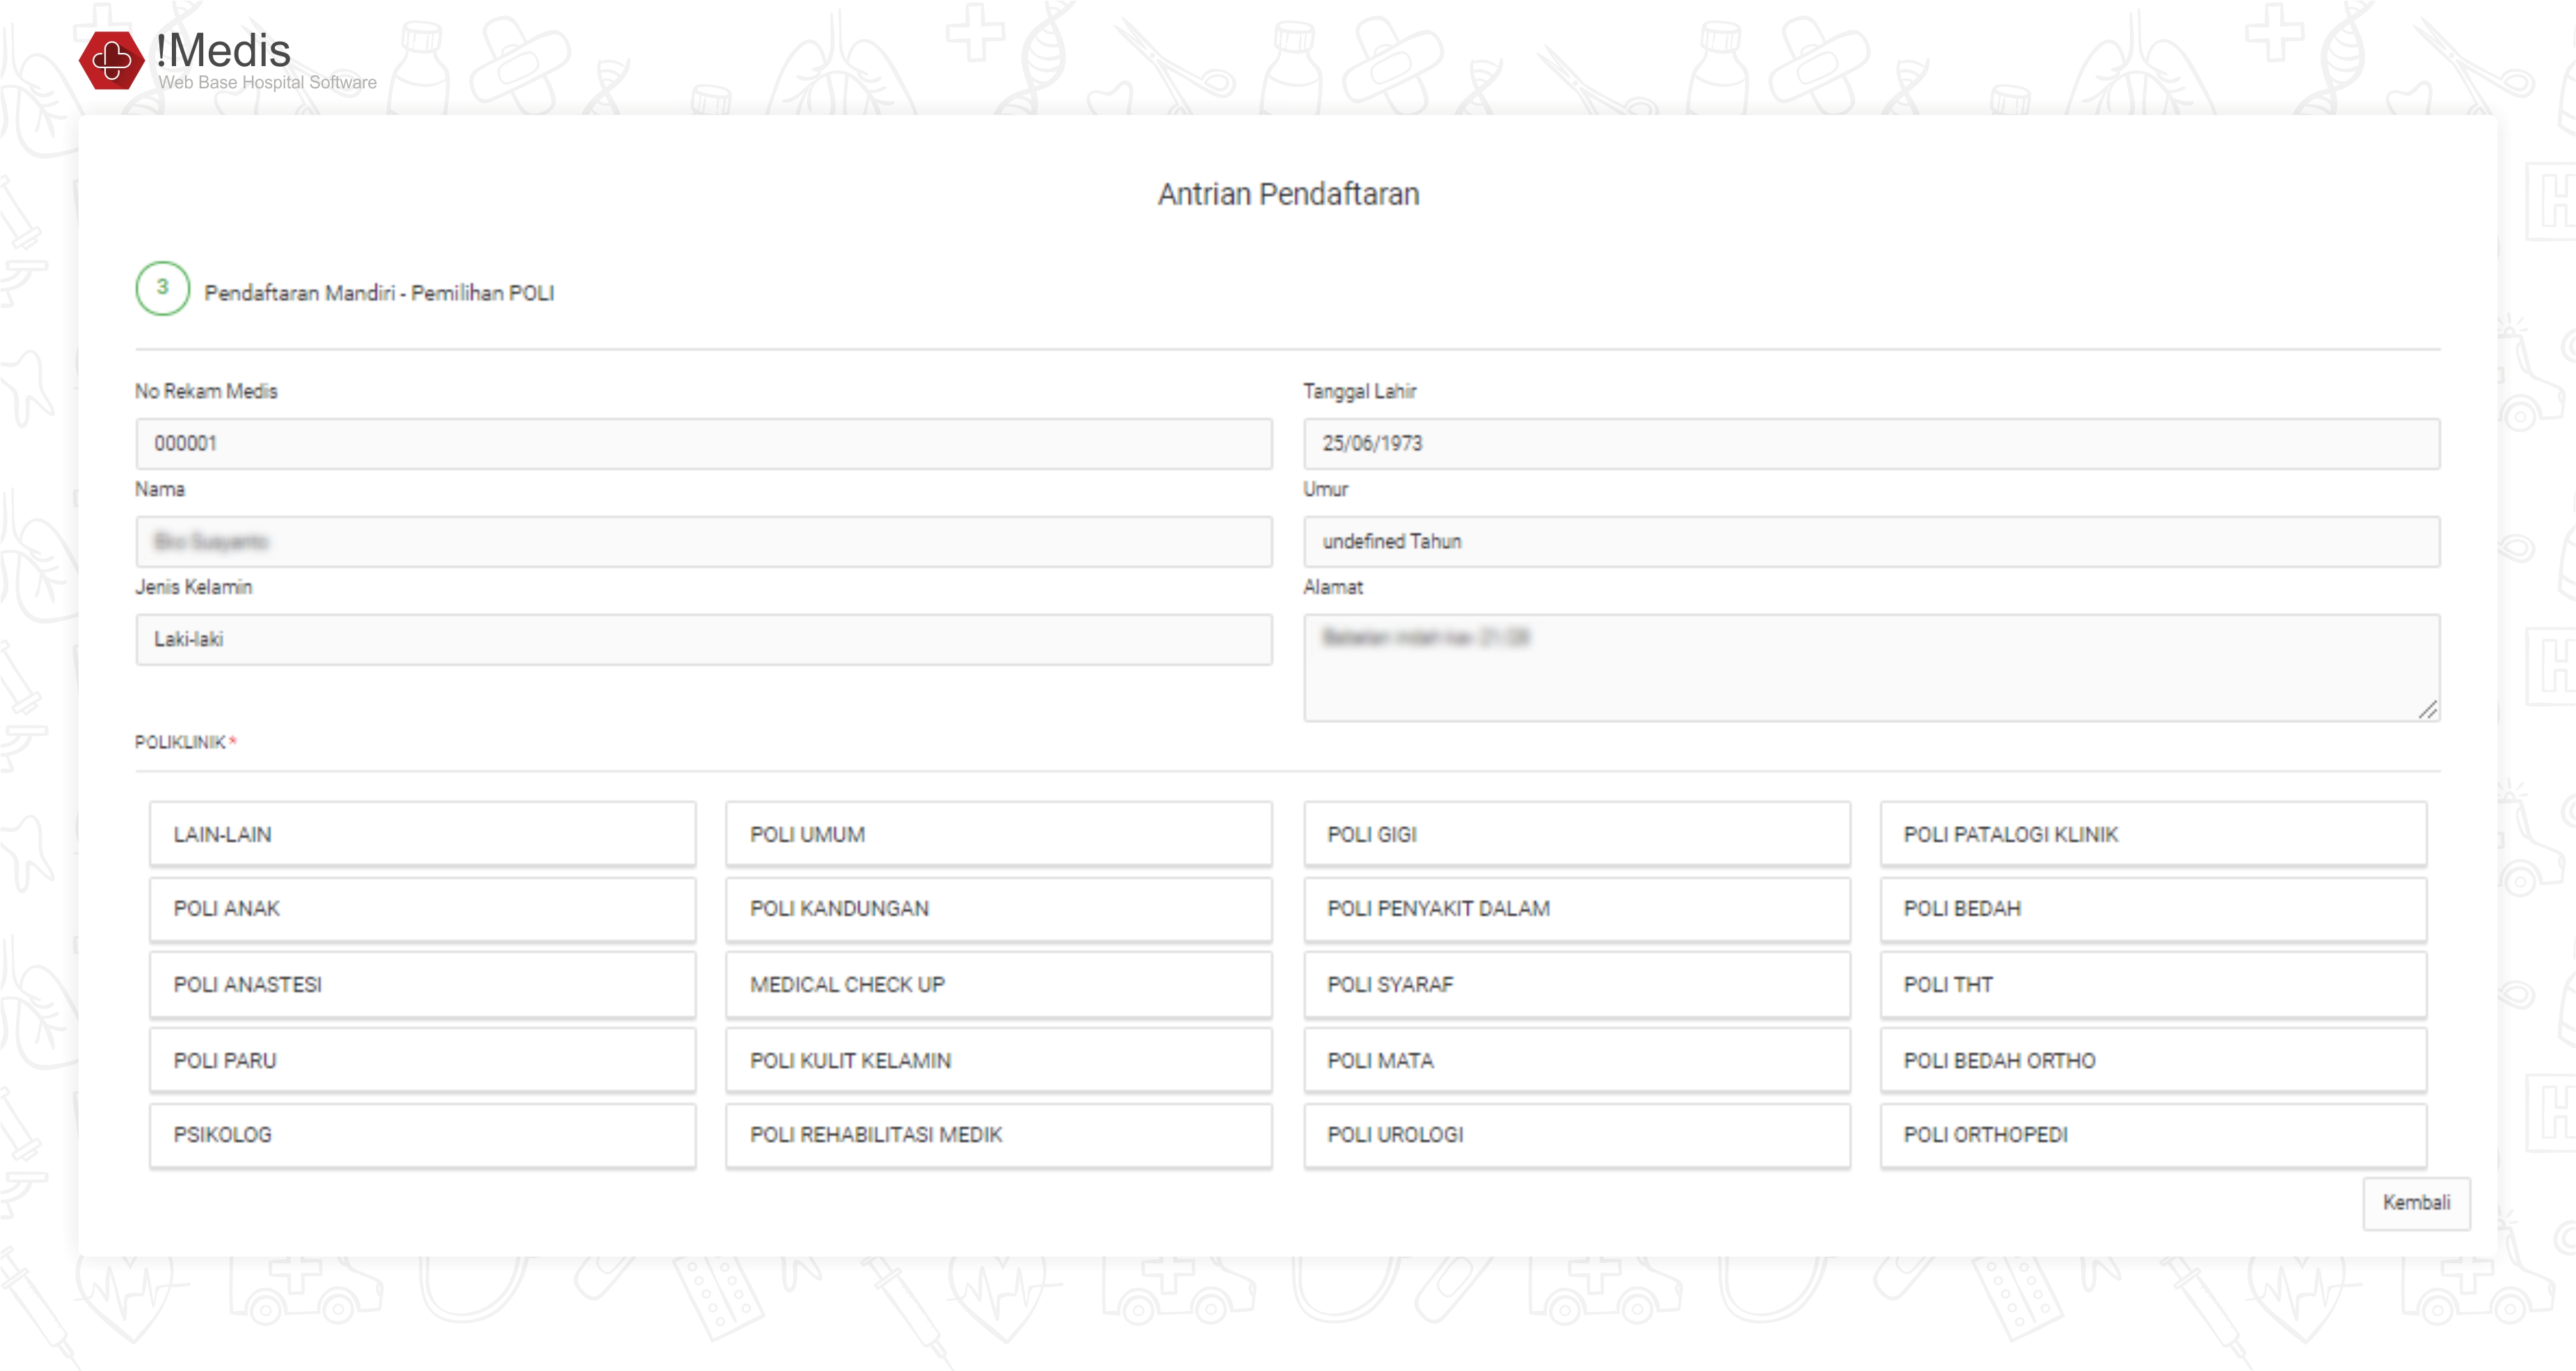
Task: Click the !Medis red hexagon logo
Action: point(111,60)
